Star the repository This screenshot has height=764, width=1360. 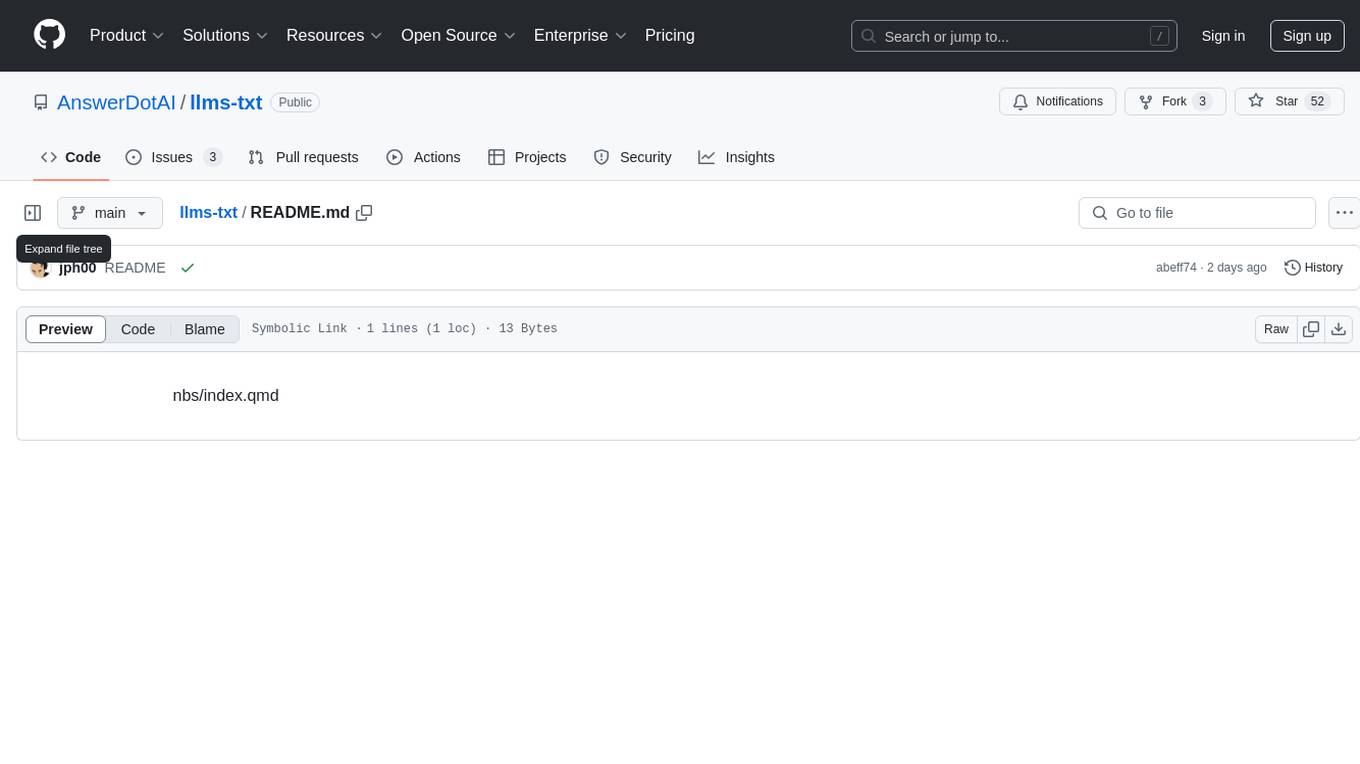pyautogui.click(x=1289, y=102)
